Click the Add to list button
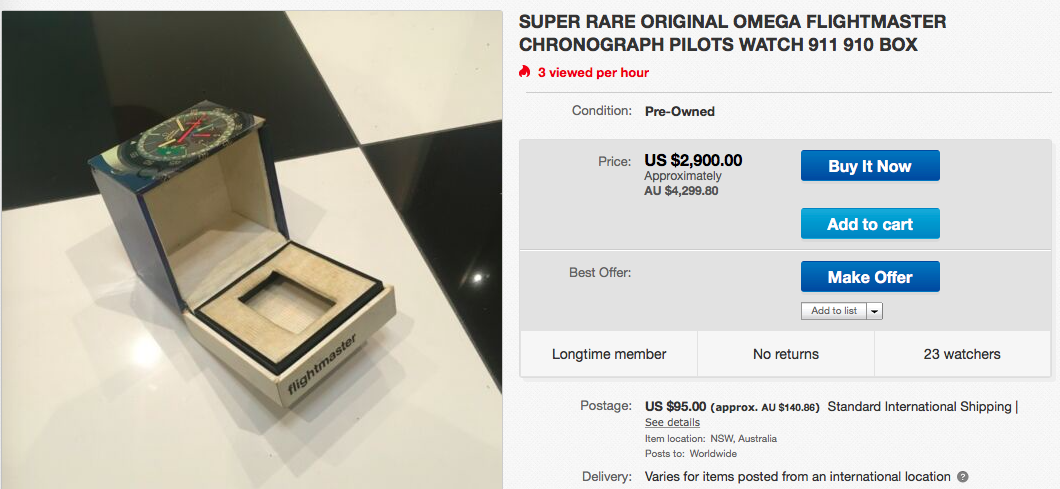 click(x=834, y=311)
